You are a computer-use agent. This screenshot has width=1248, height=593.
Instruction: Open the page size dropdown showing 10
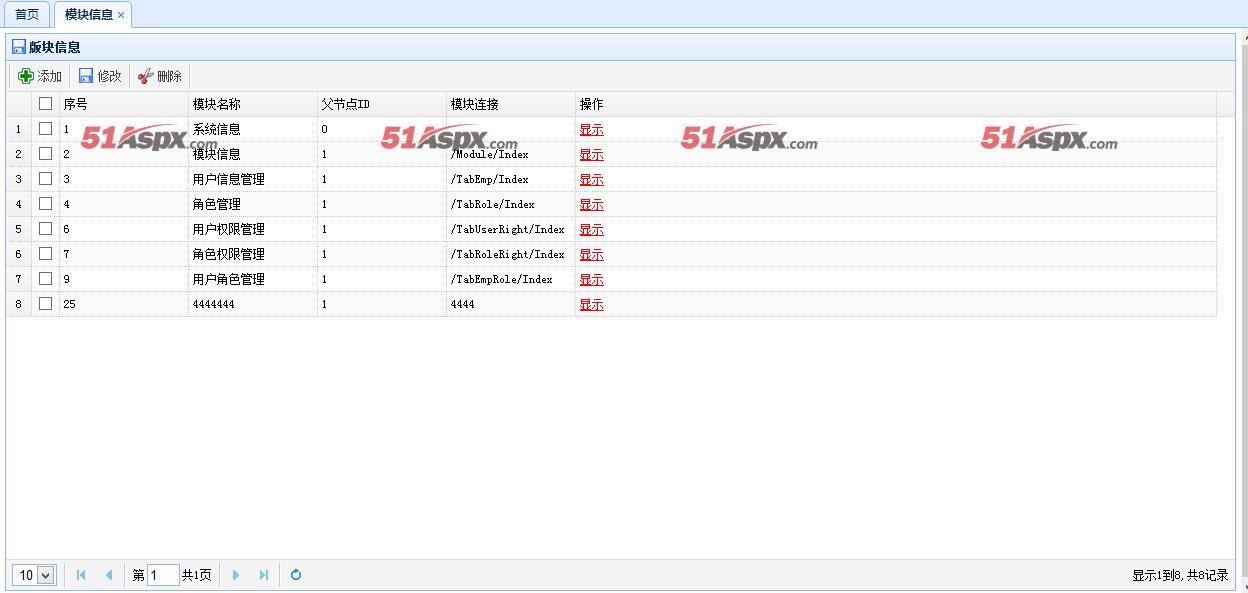[34, 575]
